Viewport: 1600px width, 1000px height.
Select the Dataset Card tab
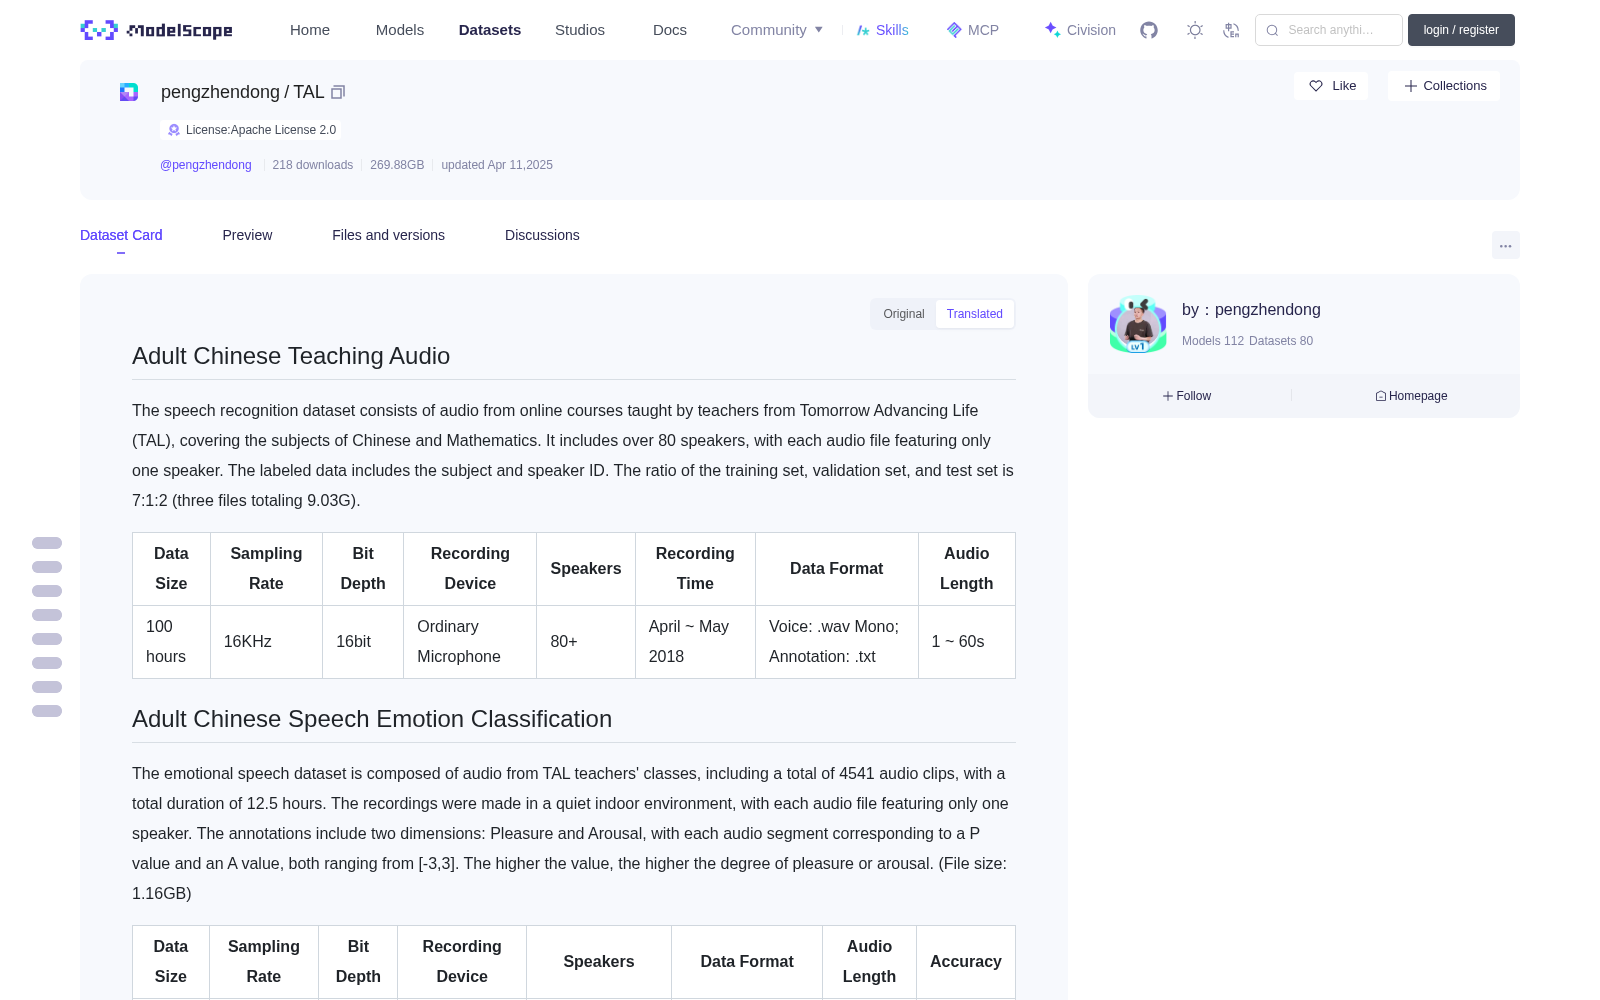point(121,235)
